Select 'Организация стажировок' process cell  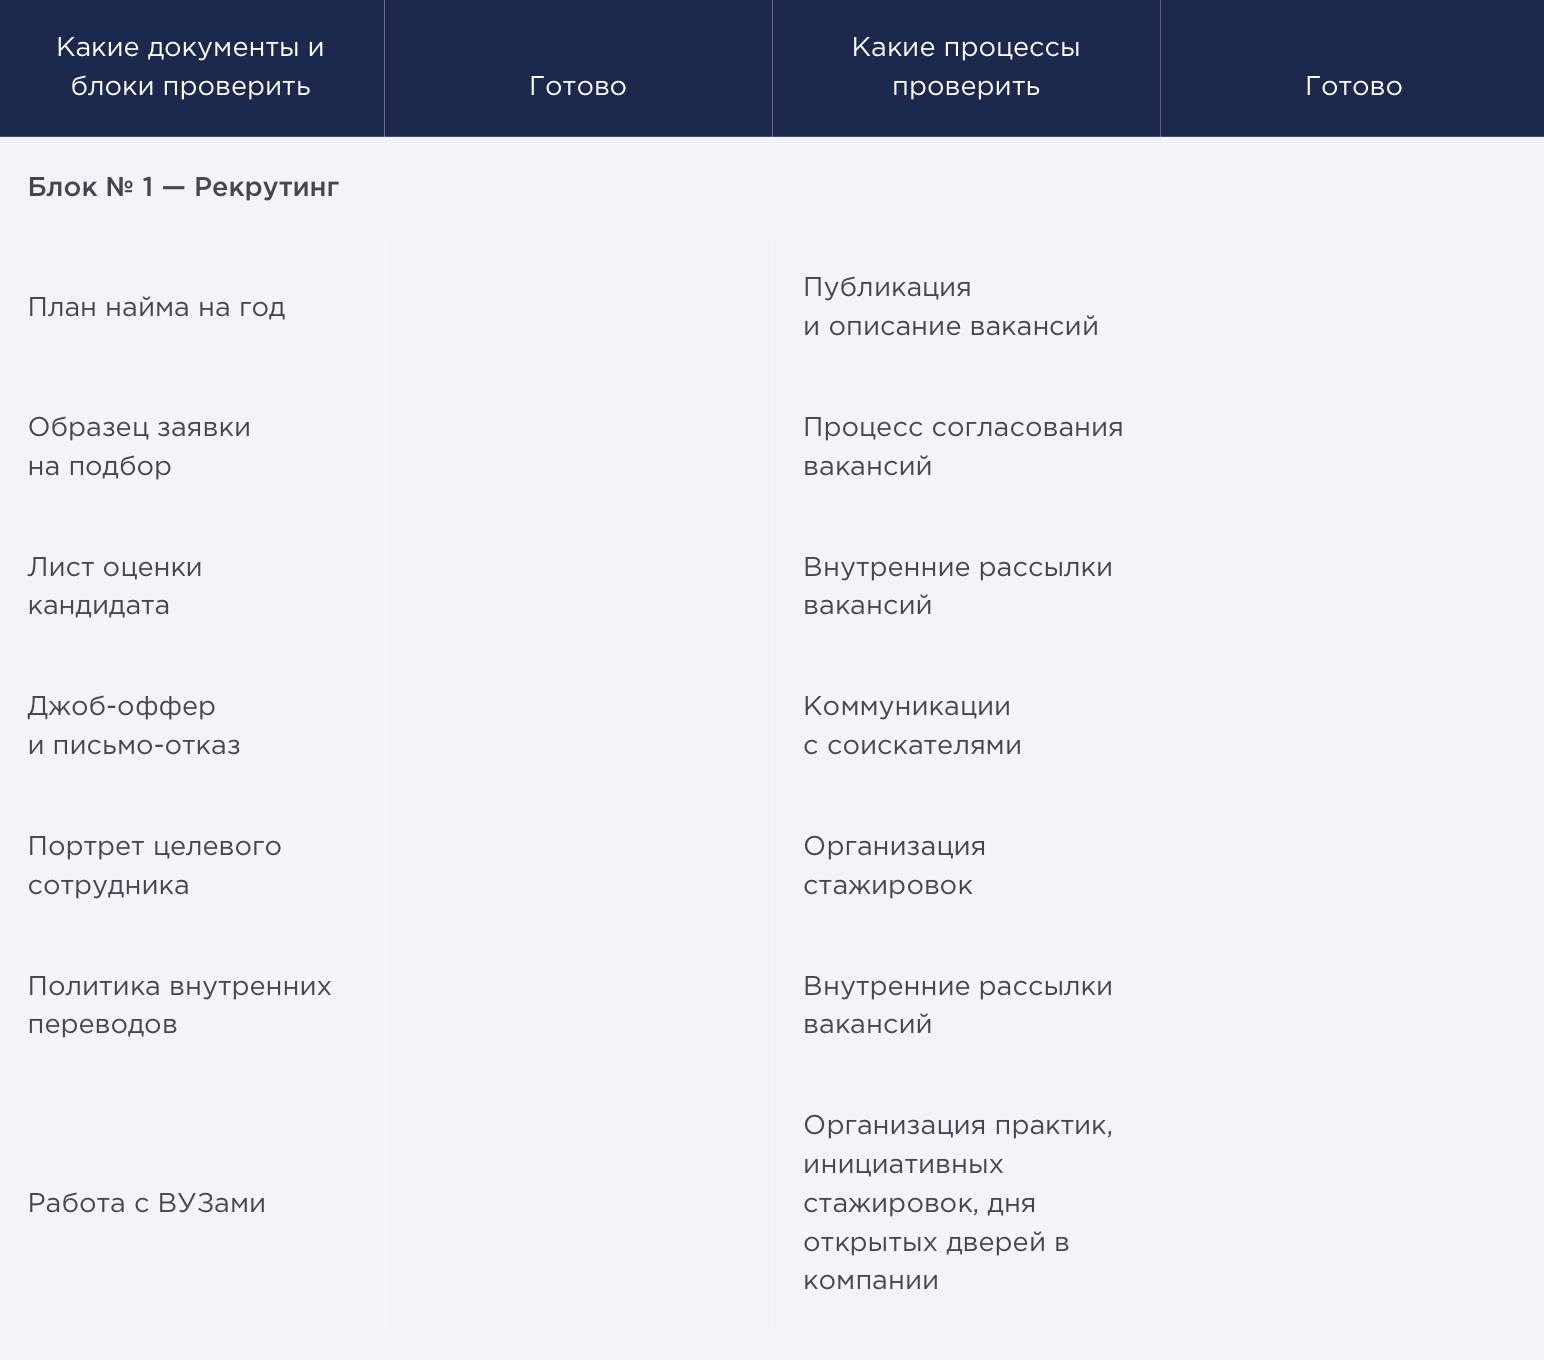click(x=894, y=865)
